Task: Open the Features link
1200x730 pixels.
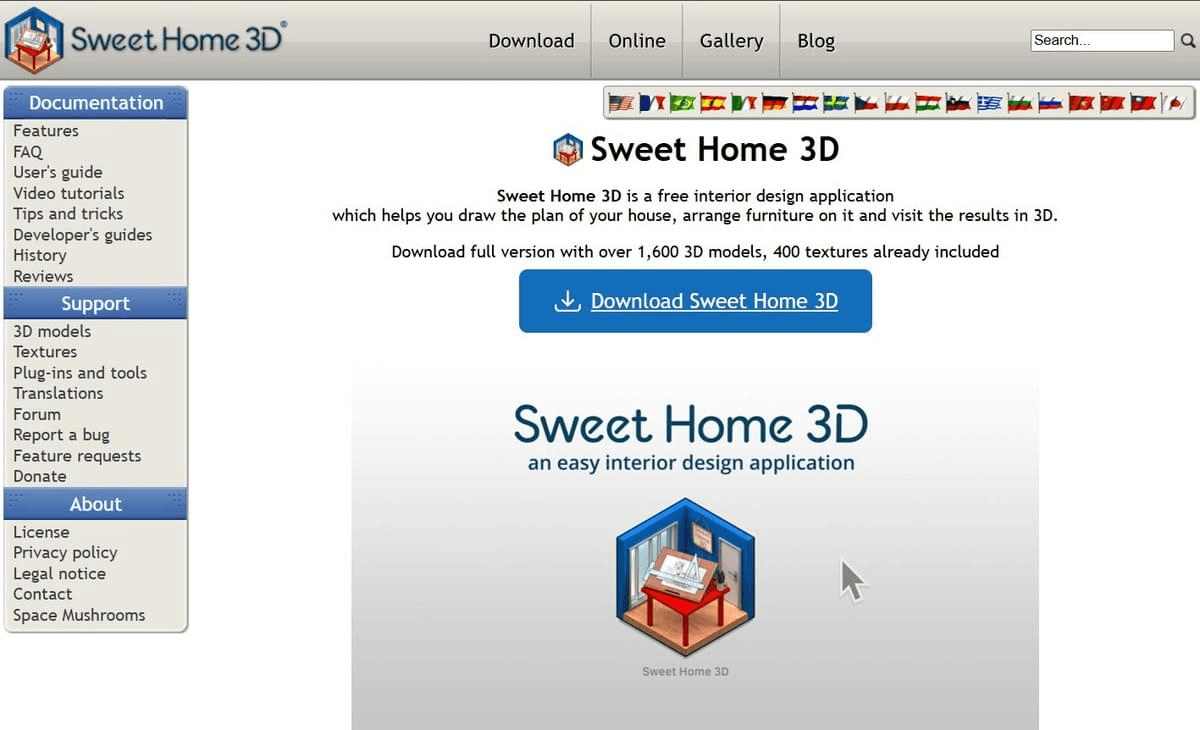Action: click(x=45, y=131)
